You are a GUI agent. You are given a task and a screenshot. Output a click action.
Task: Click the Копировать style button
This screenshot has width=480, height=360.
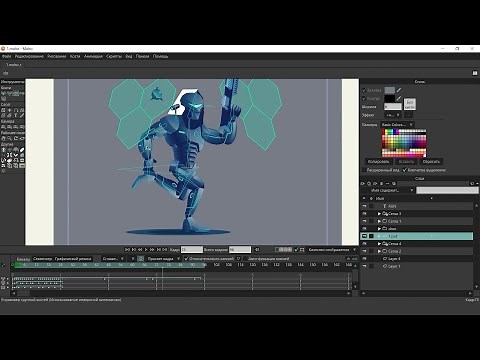[378, 161]
